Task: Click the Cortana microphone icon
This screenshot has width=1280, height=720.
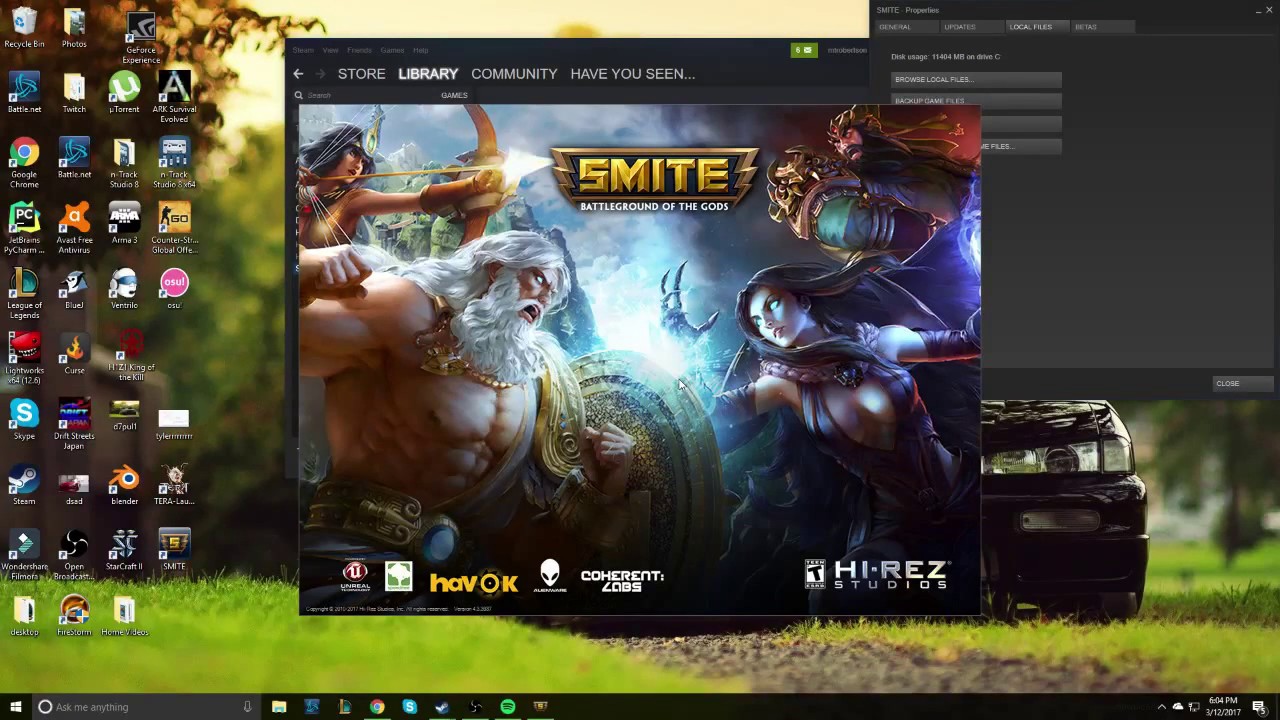Action: pyautogui.click(x=247, y=707)
